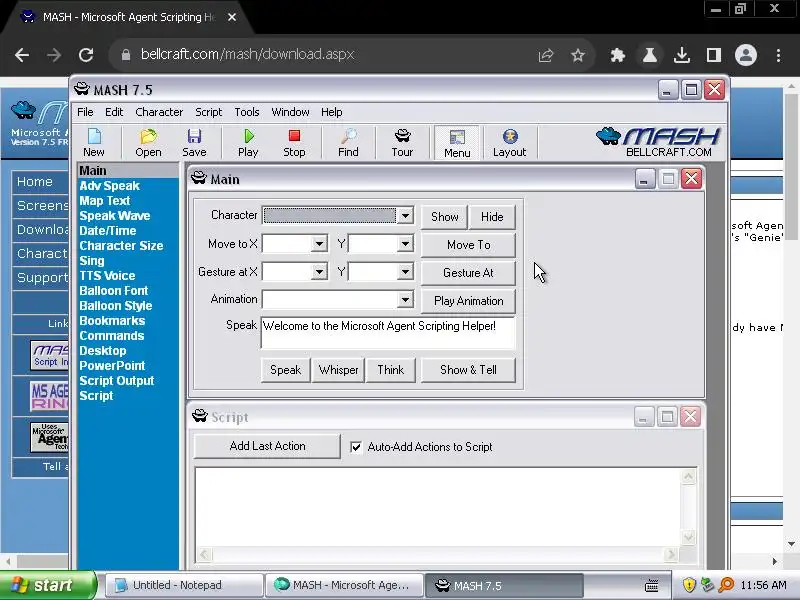Expand the Character dropdown
Viewport: 800px width, 600px height.
click(x=405, y=216)
